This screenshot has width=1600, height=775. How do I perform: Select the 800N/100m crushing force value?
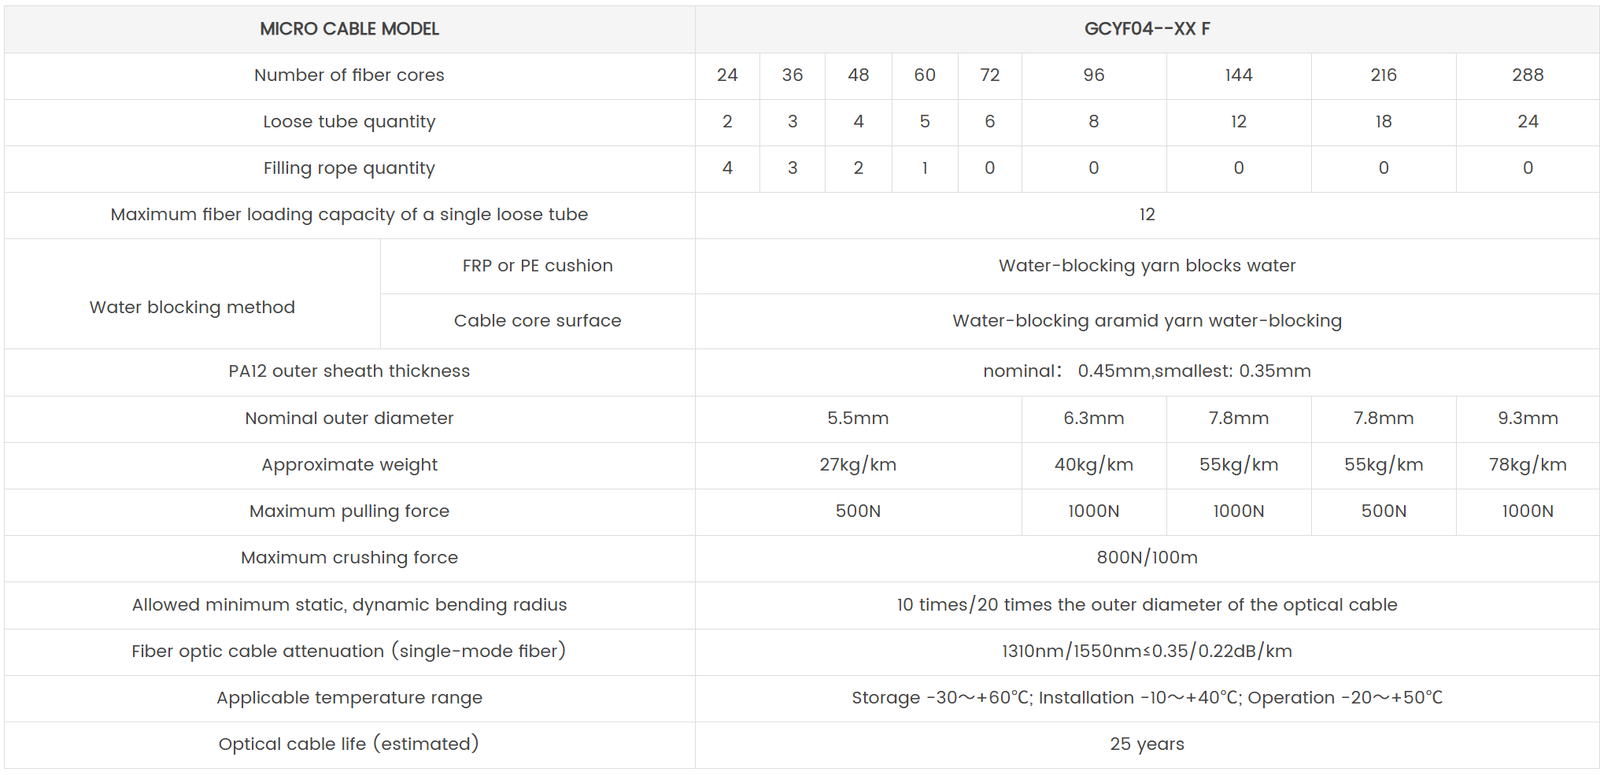tap(1147, 558)
